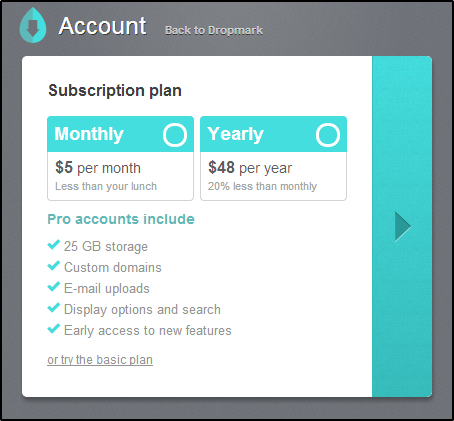The width and height of the screenshot is (454, 421).
Task: Click the Account page heading
Action: (x=103, y=26)
